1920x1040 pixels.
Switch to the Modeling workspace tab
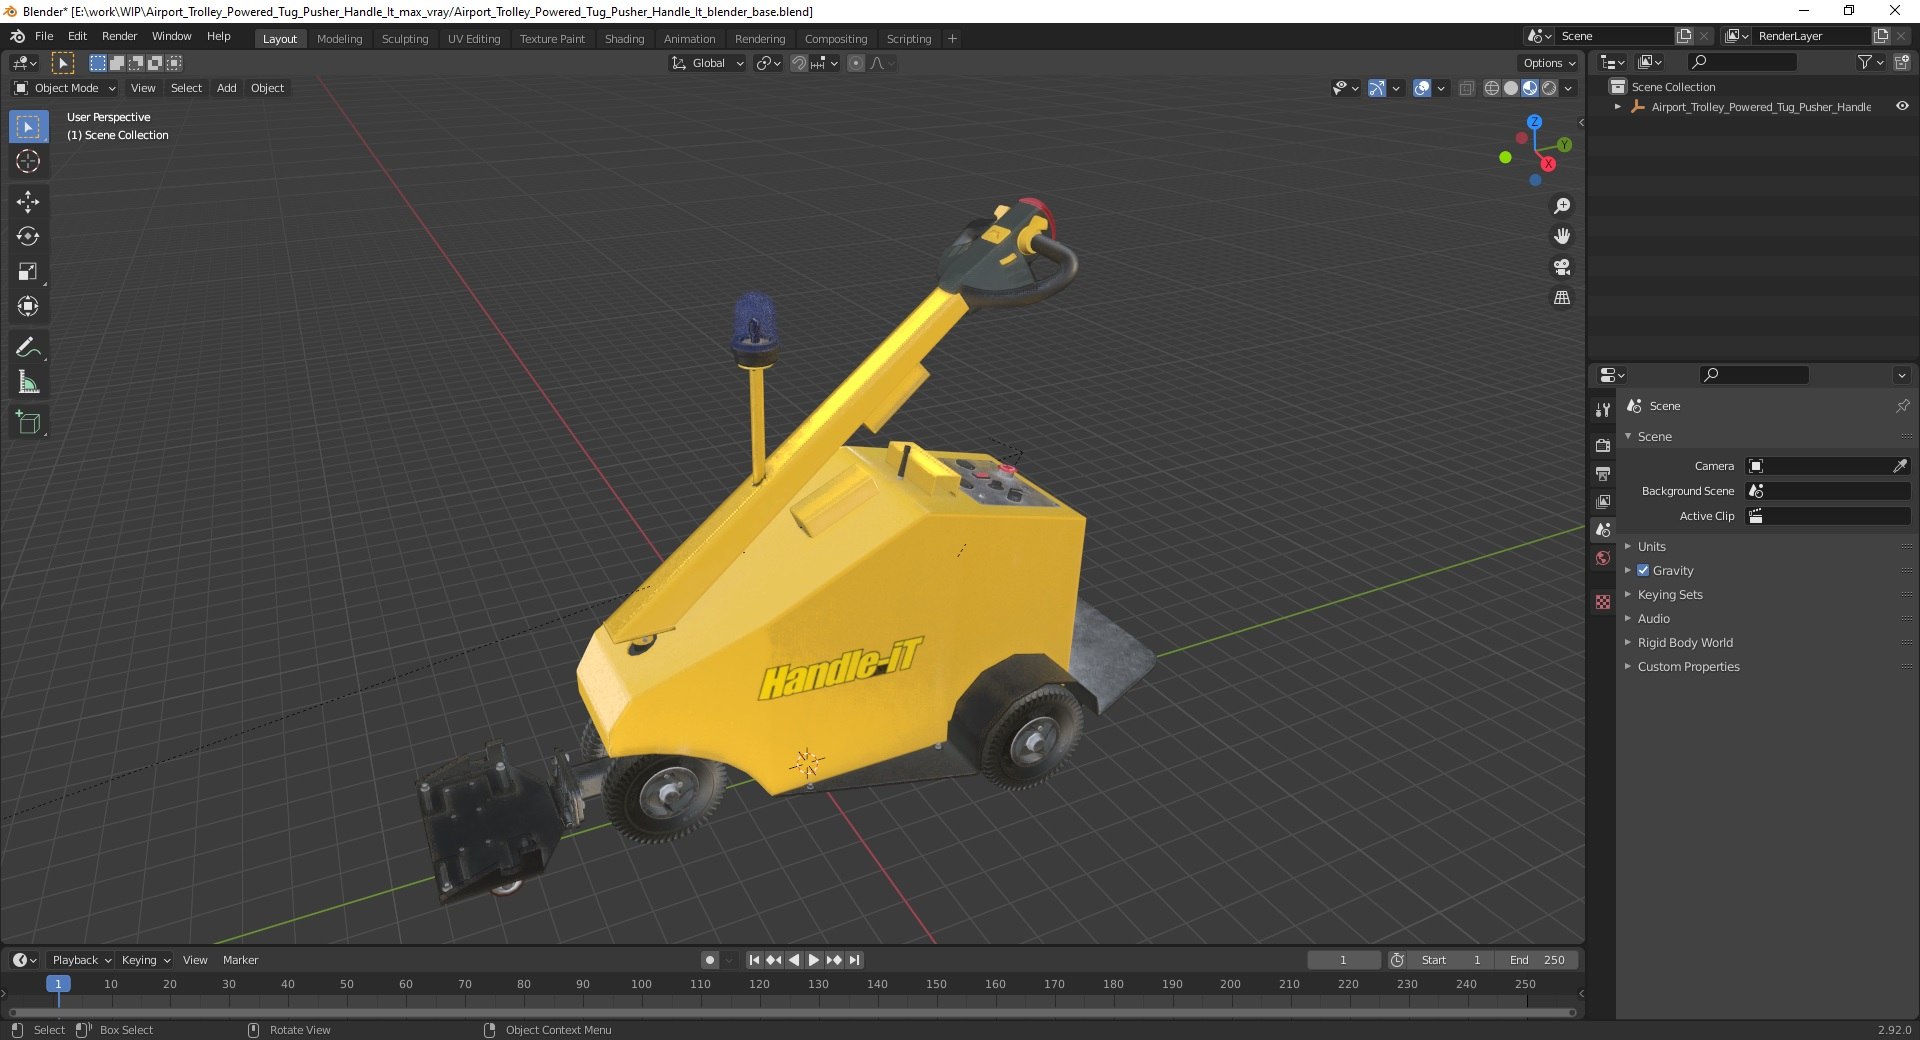pos(339,39)
